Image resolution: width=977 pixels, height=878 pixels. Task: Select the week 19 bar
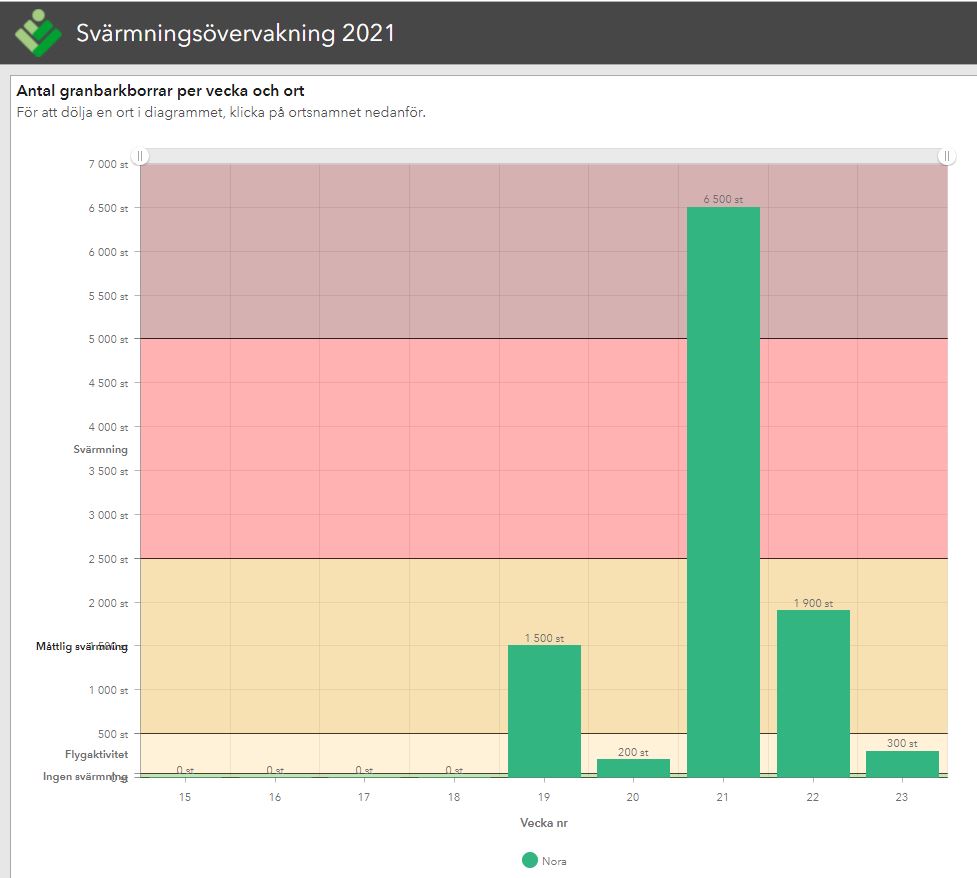point(544,711)
